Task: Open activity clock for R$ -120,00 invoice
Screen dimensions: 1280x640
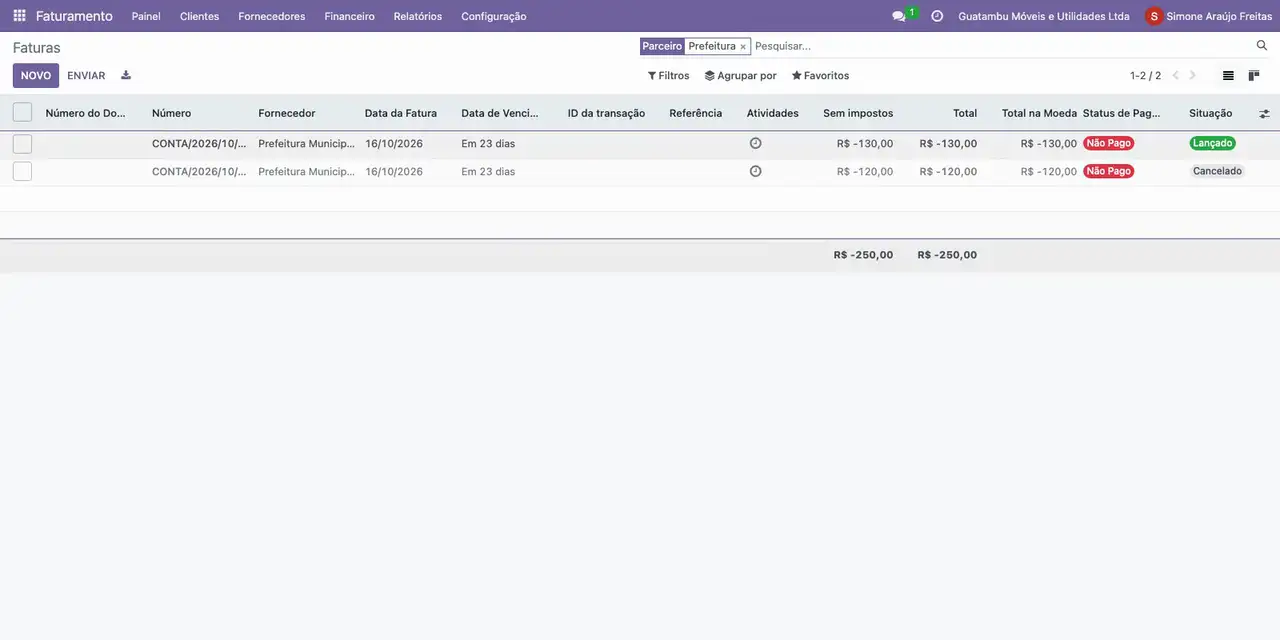Action: click(755, 171)
